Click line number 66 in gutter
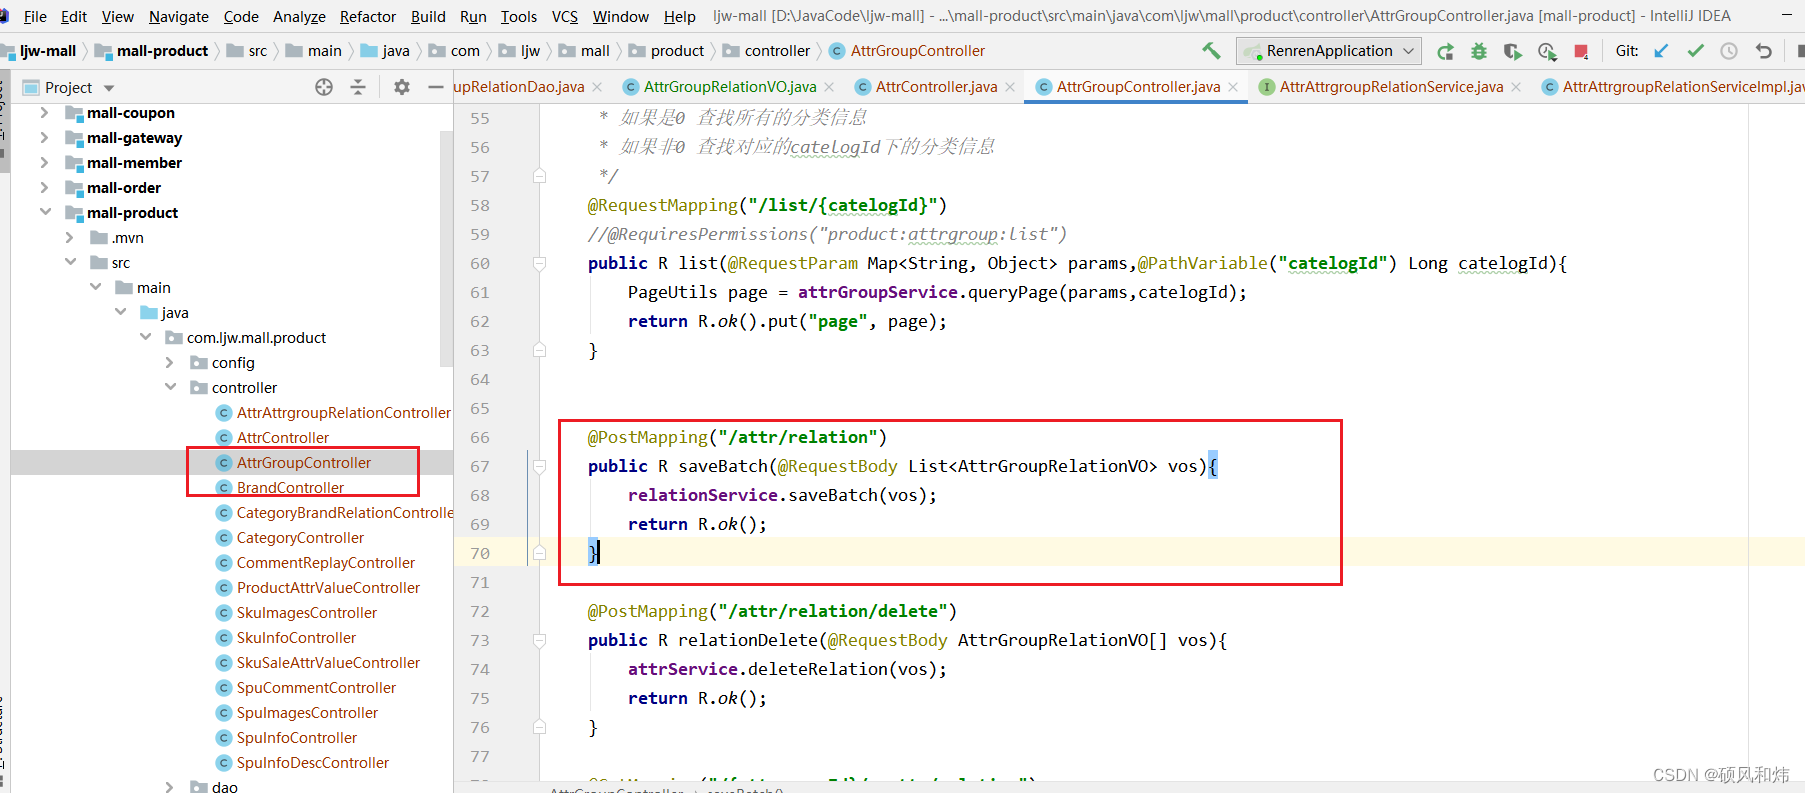Viewport: 1805px width, 793px height. pyautogui.click(x=480, y=438)
